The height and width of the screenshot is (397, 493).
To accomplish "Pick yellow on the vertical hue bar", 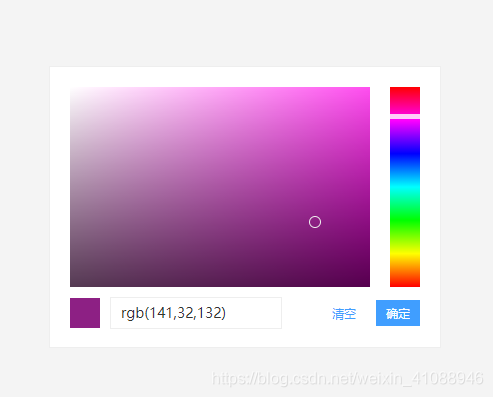I will [405, 254].
